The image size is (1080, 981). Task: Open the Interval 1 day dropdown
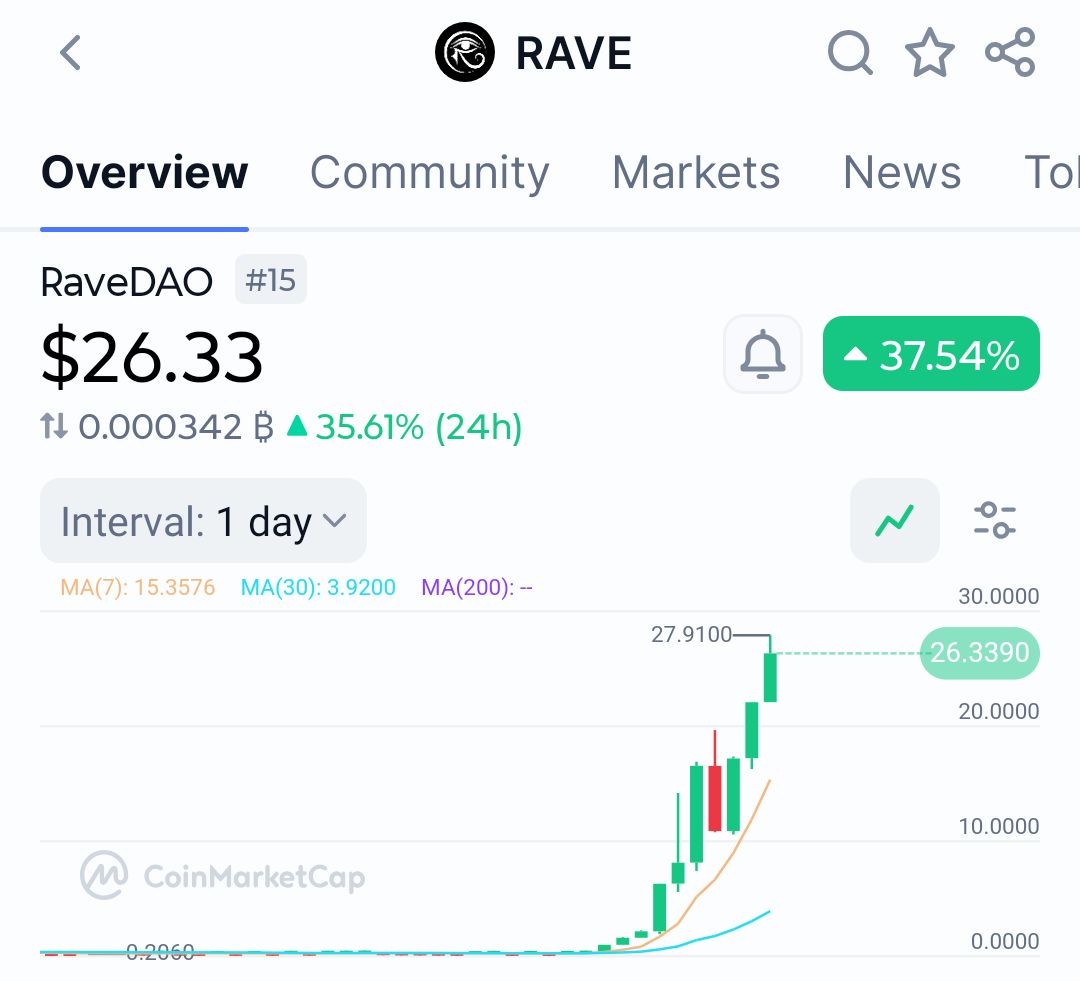203,521
